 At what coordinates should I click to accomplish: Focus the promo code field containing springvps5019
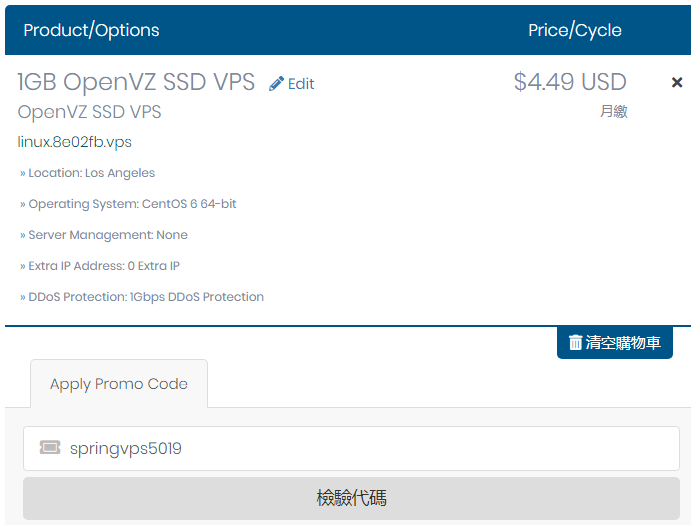tap(351, 448)
